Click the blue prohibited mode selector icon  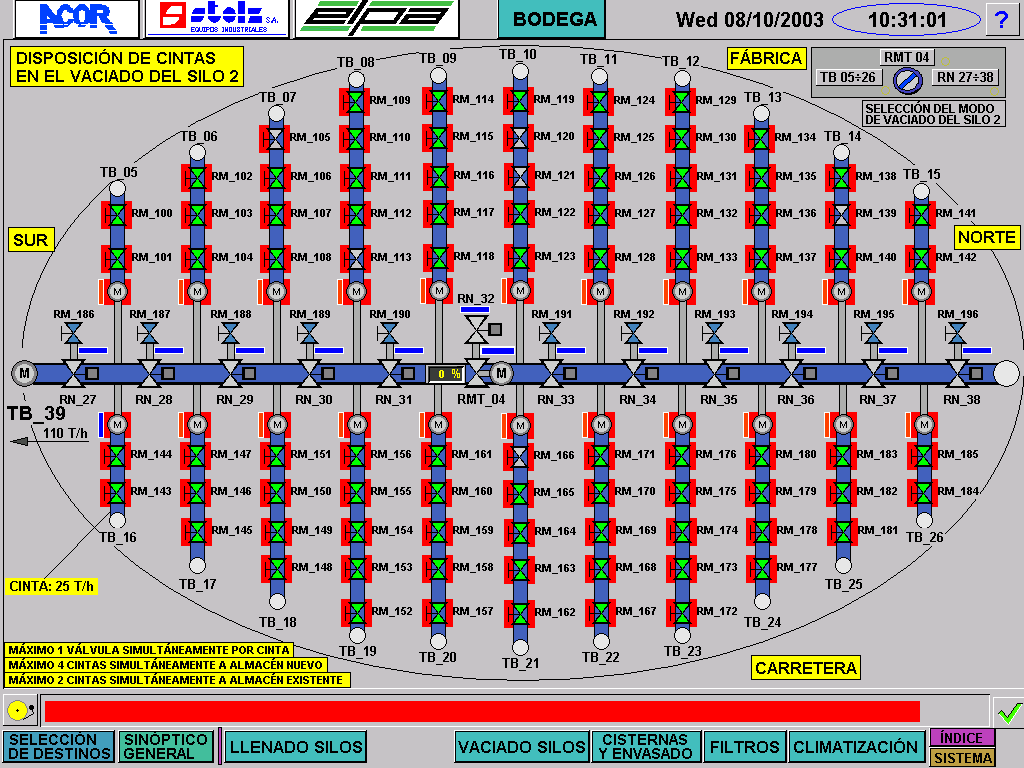point(908,79)
